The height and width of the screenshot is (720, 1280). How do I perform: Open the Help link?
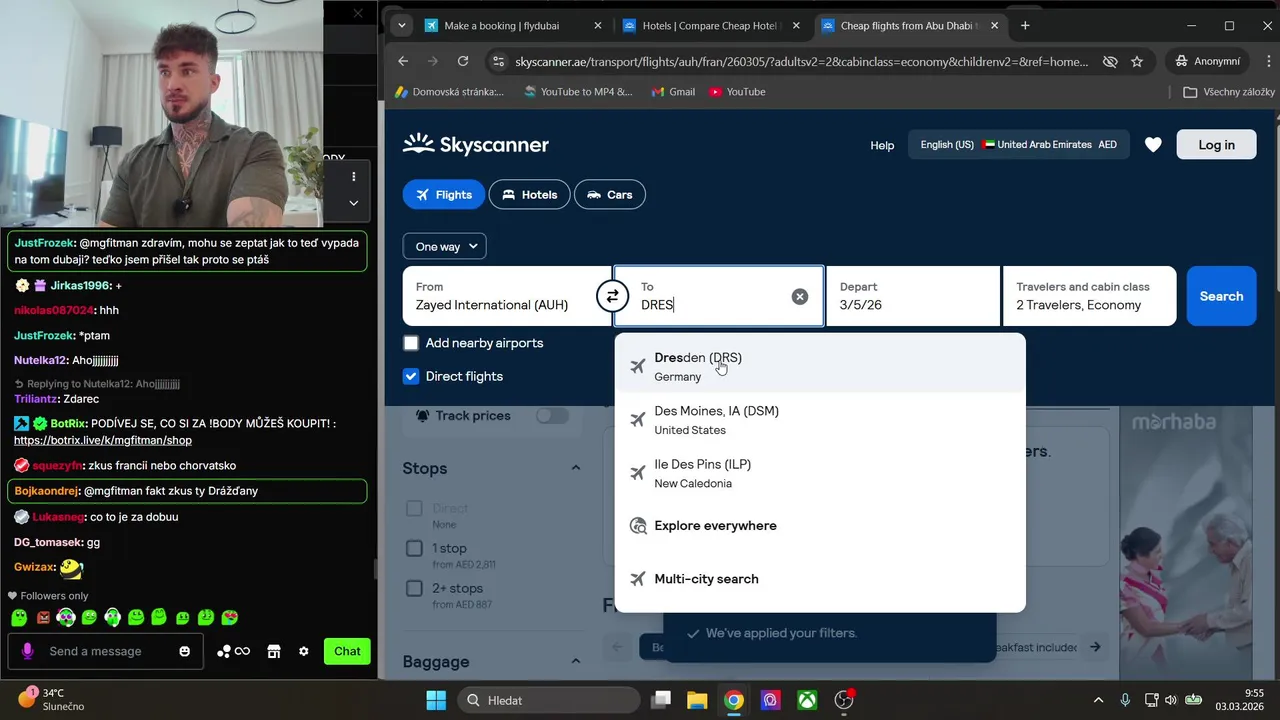pyautogui.click(x=882, y=145)
